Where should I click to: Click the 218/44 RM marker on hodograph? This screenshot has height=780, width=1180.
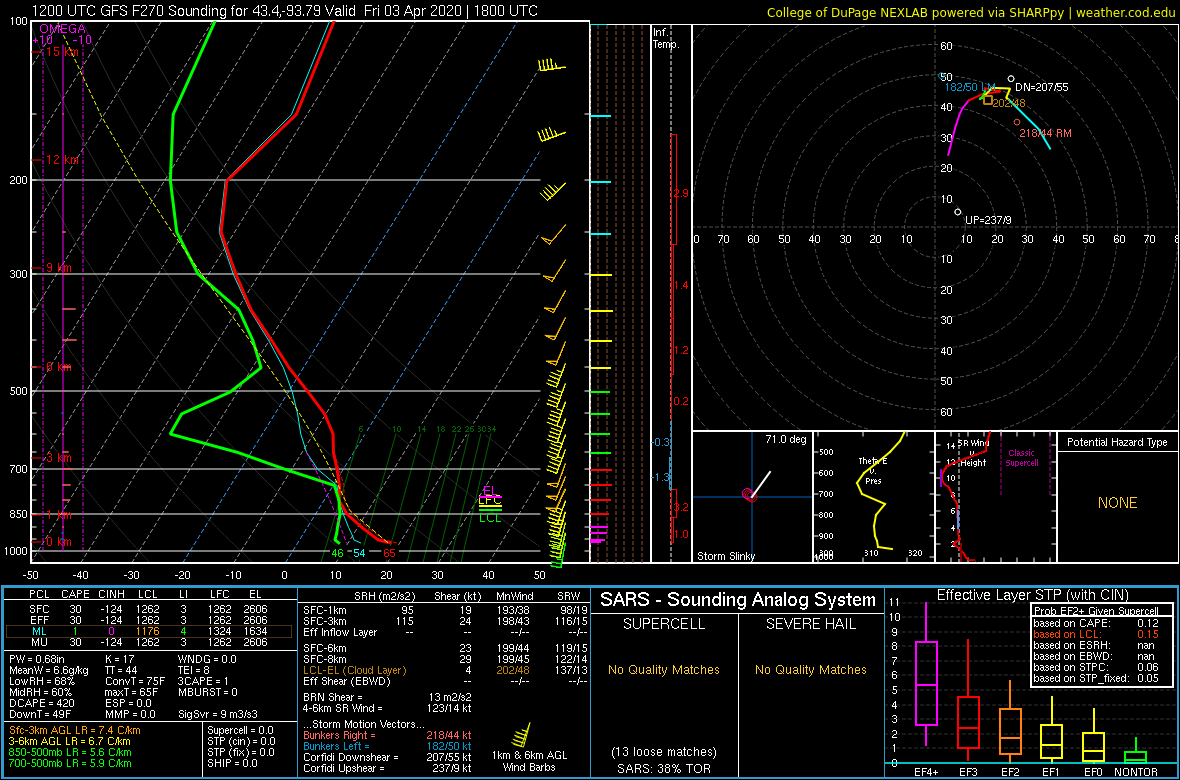pos(1017,122)
